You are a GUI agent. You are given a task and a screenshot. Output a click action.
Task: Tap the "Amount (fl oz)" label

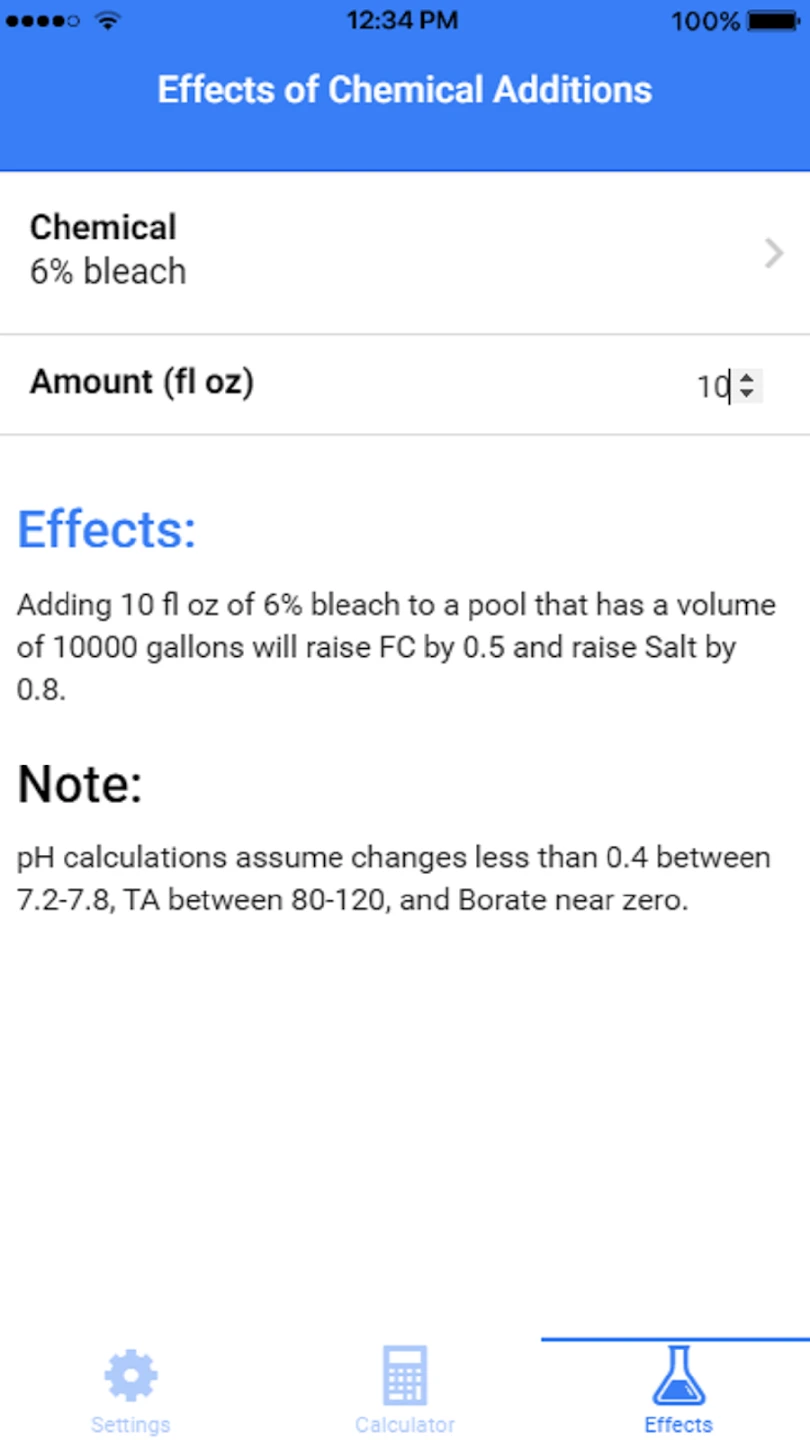pyautogui.click(x=142, y=381)
